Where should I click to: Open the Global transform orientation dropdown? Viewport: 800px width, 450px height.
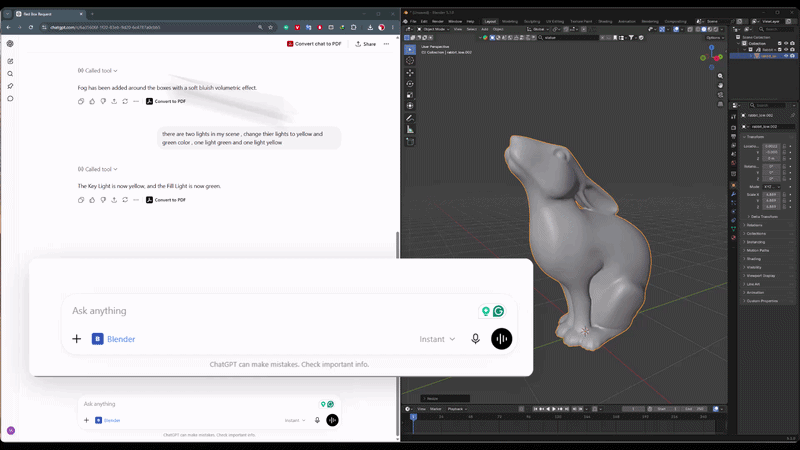point(537,29)
